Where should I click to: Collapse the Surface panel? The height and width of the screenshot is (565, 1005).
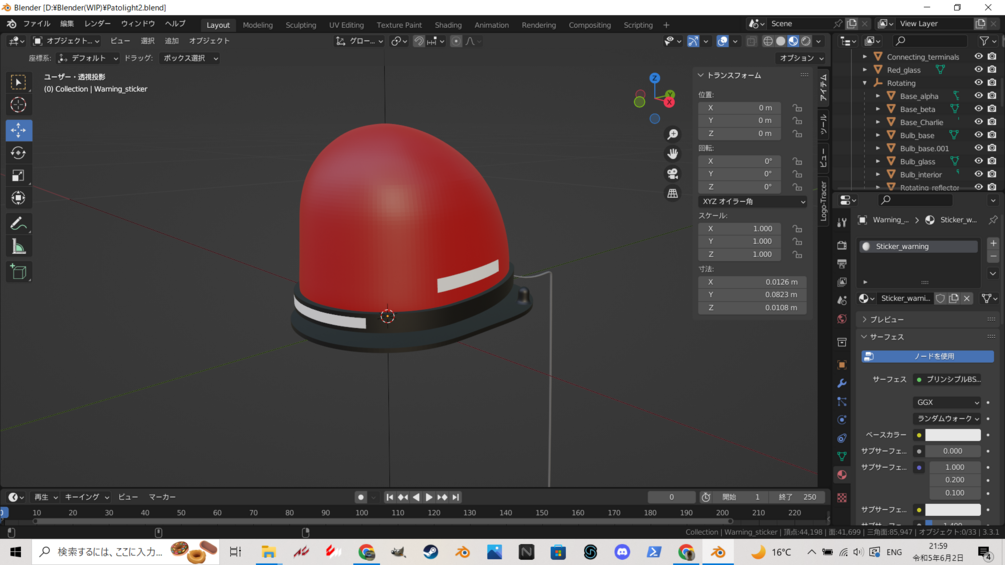coord(886,336)
